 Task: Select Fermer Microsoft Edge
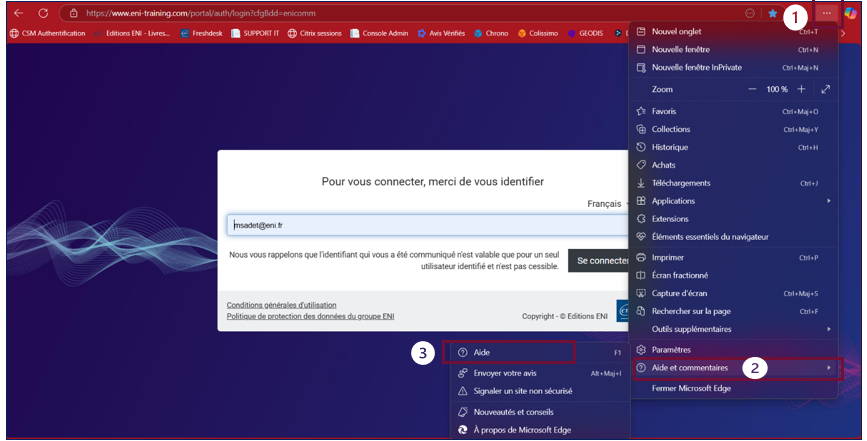pyautogui.click(x=733, y=388)
